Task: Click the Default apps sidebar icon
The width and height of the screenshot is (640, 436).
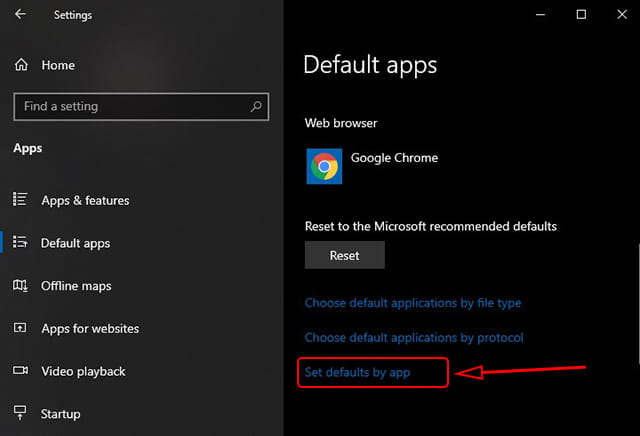Action: 20,243
